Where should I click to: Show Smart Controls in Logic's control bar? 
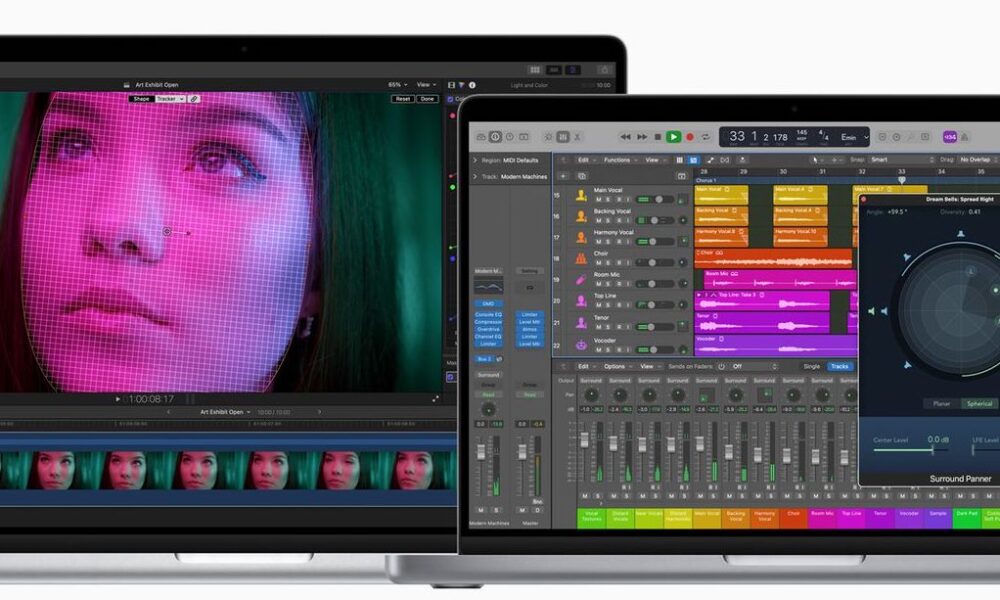[x=548, y=137]
